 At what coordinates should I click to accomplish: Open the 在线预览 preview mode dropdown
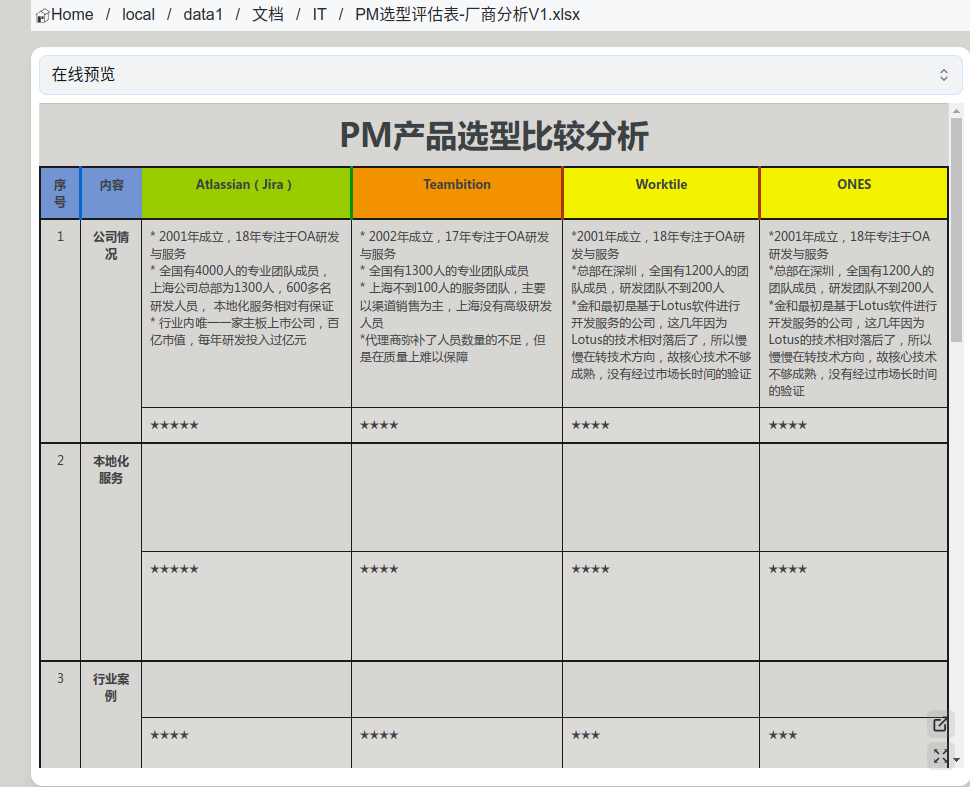click(x=500, y=75)
